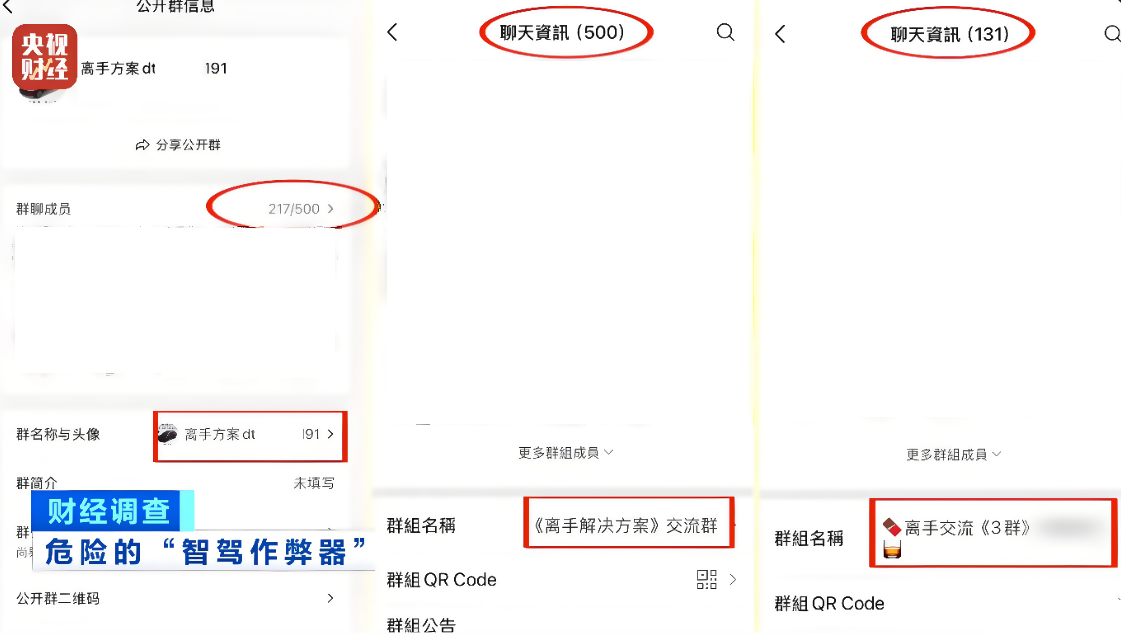Open 群組QR Code in the 131-member chat
Screen dimensions: 1121x642
[830, 604]
